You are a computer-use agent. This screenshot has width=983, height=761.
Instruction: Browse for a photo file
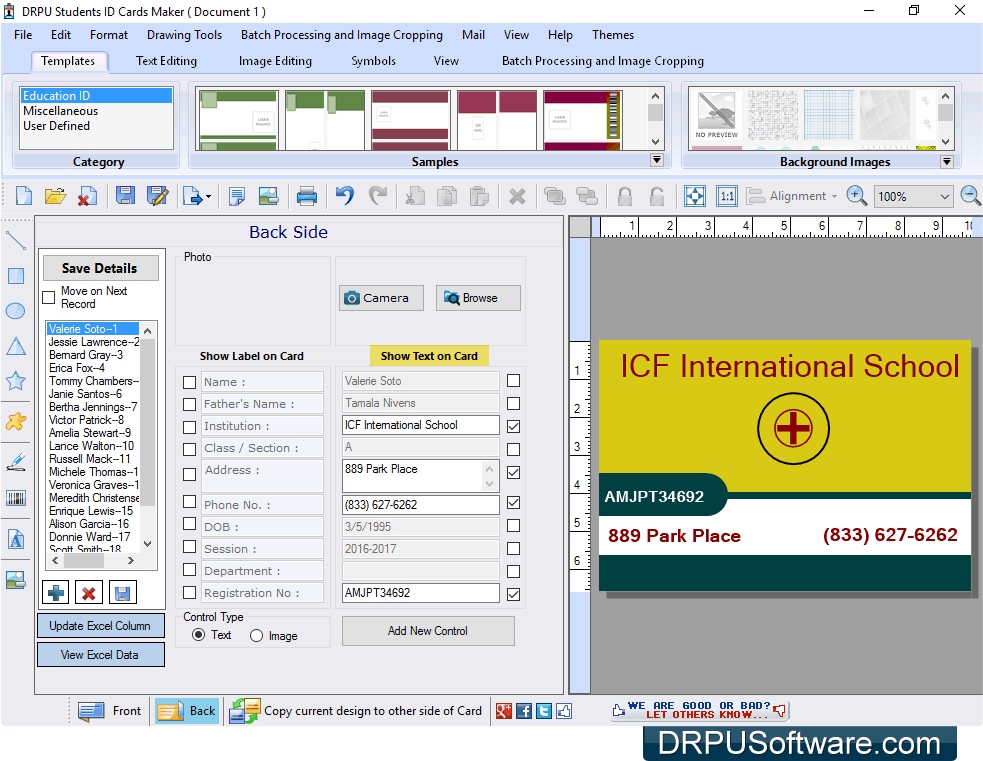(x=478, y=298)
